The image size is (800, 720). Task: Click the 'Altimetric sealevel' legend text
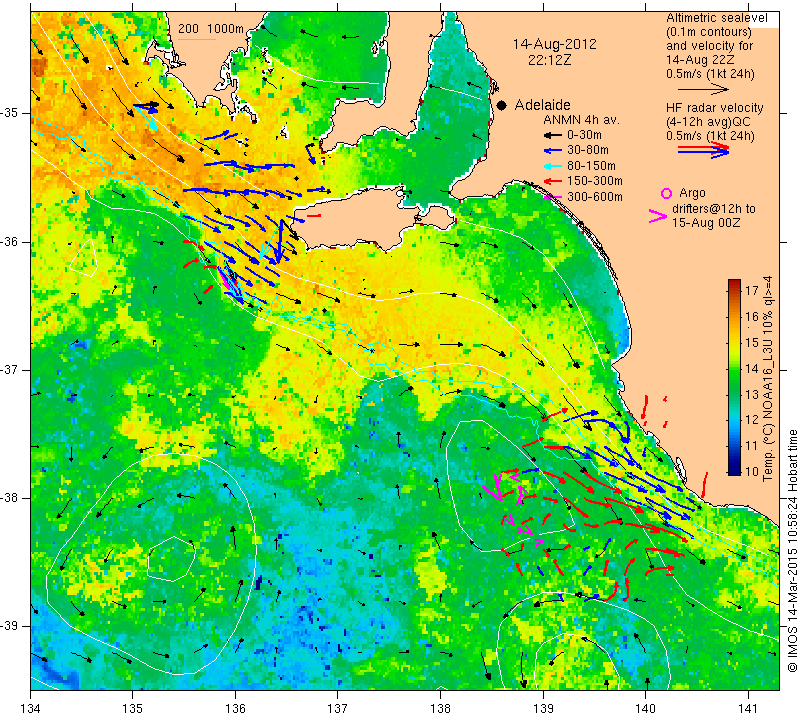pos(717,18)
